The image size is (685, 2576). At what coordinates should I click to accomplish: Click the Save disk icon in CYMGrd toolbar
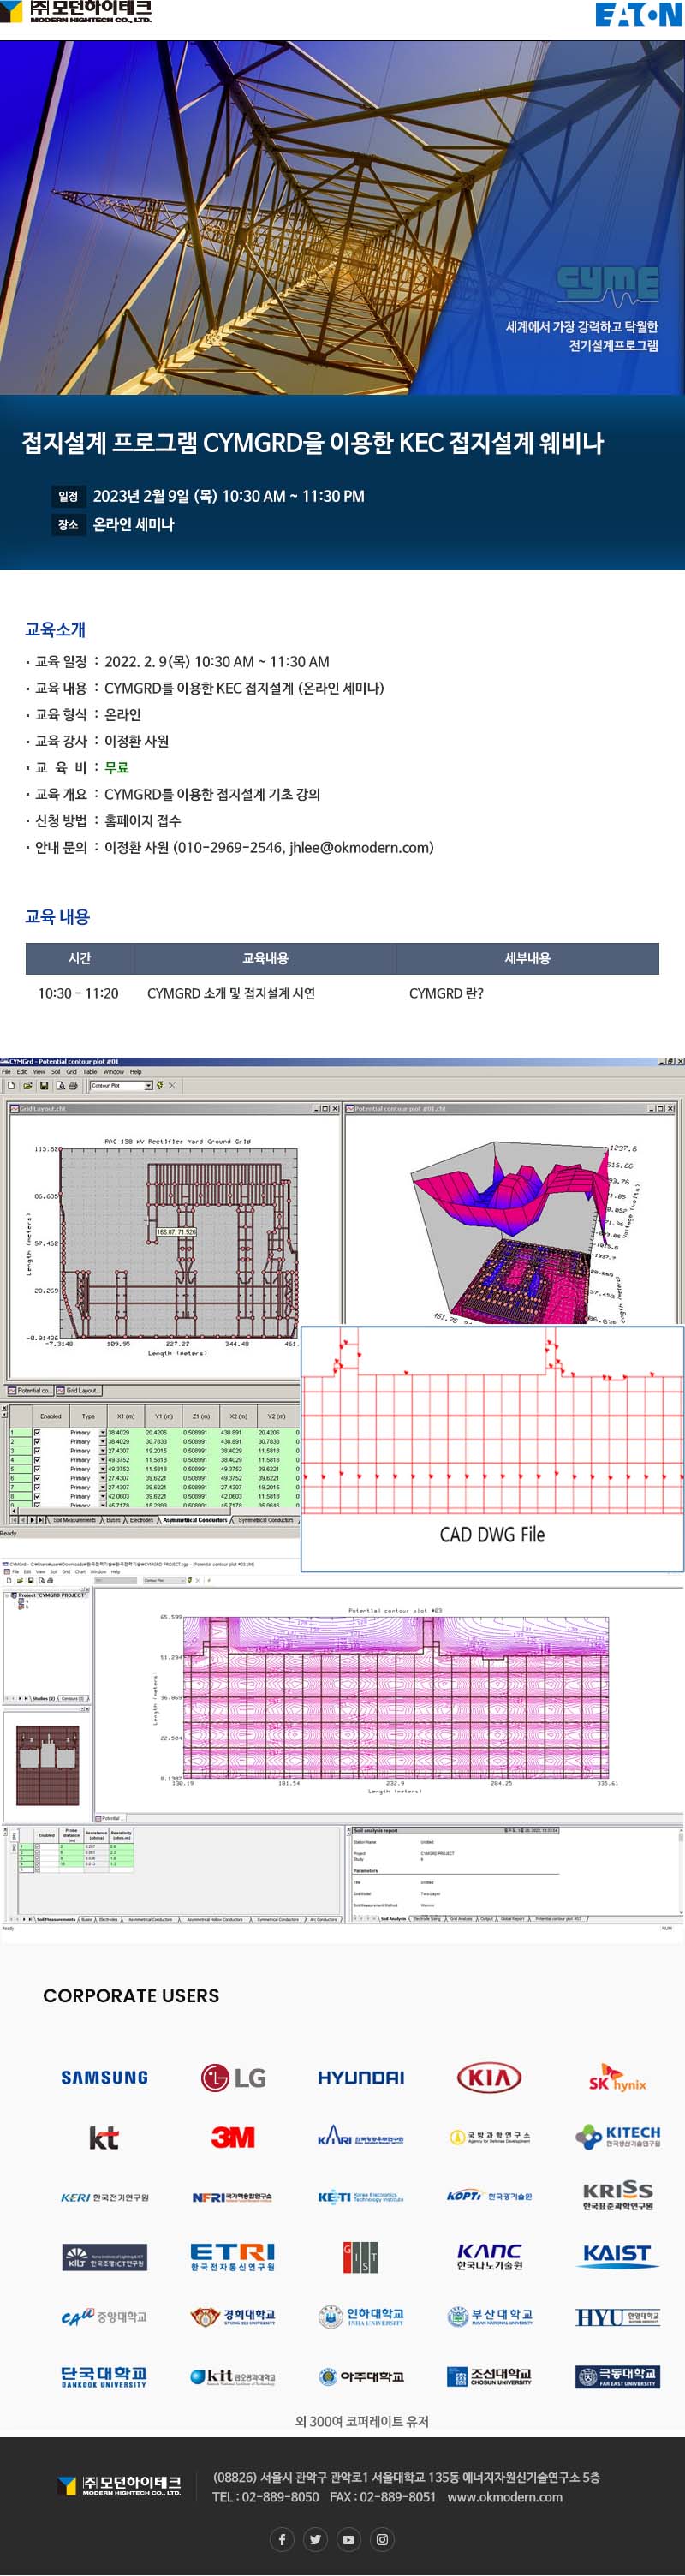pos(44,1085)
